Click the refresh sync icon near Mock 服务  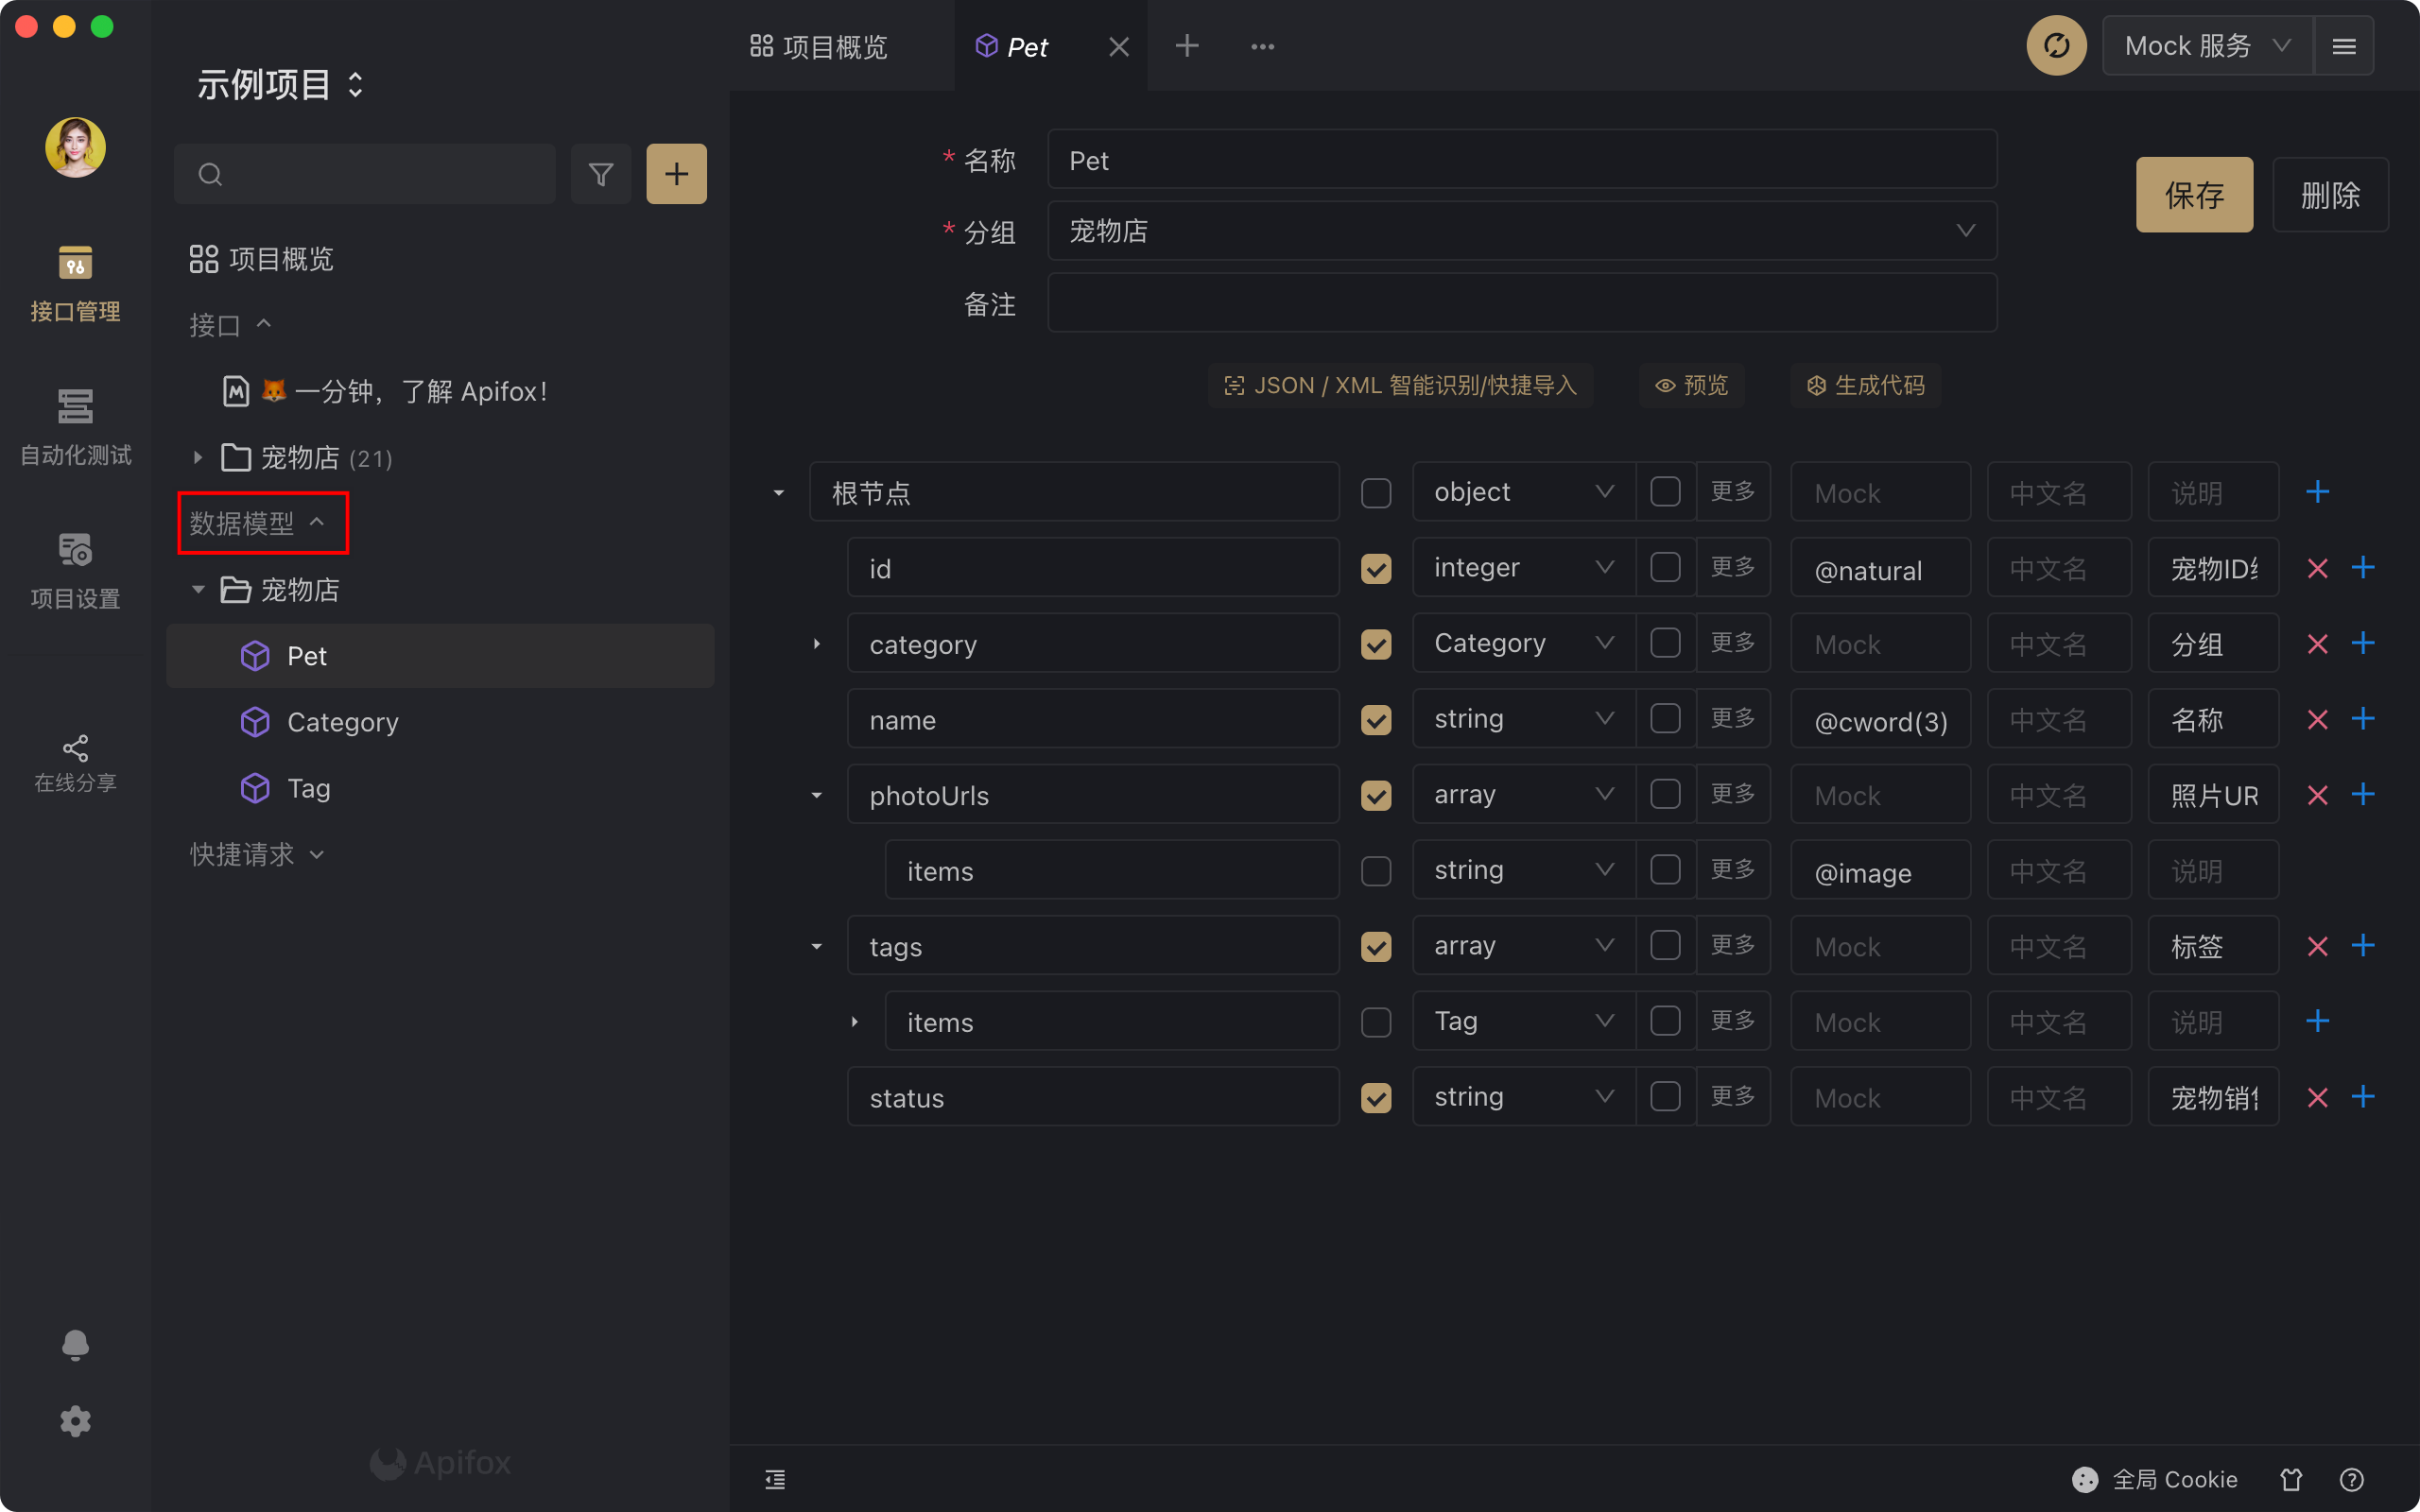point(2055,46)
